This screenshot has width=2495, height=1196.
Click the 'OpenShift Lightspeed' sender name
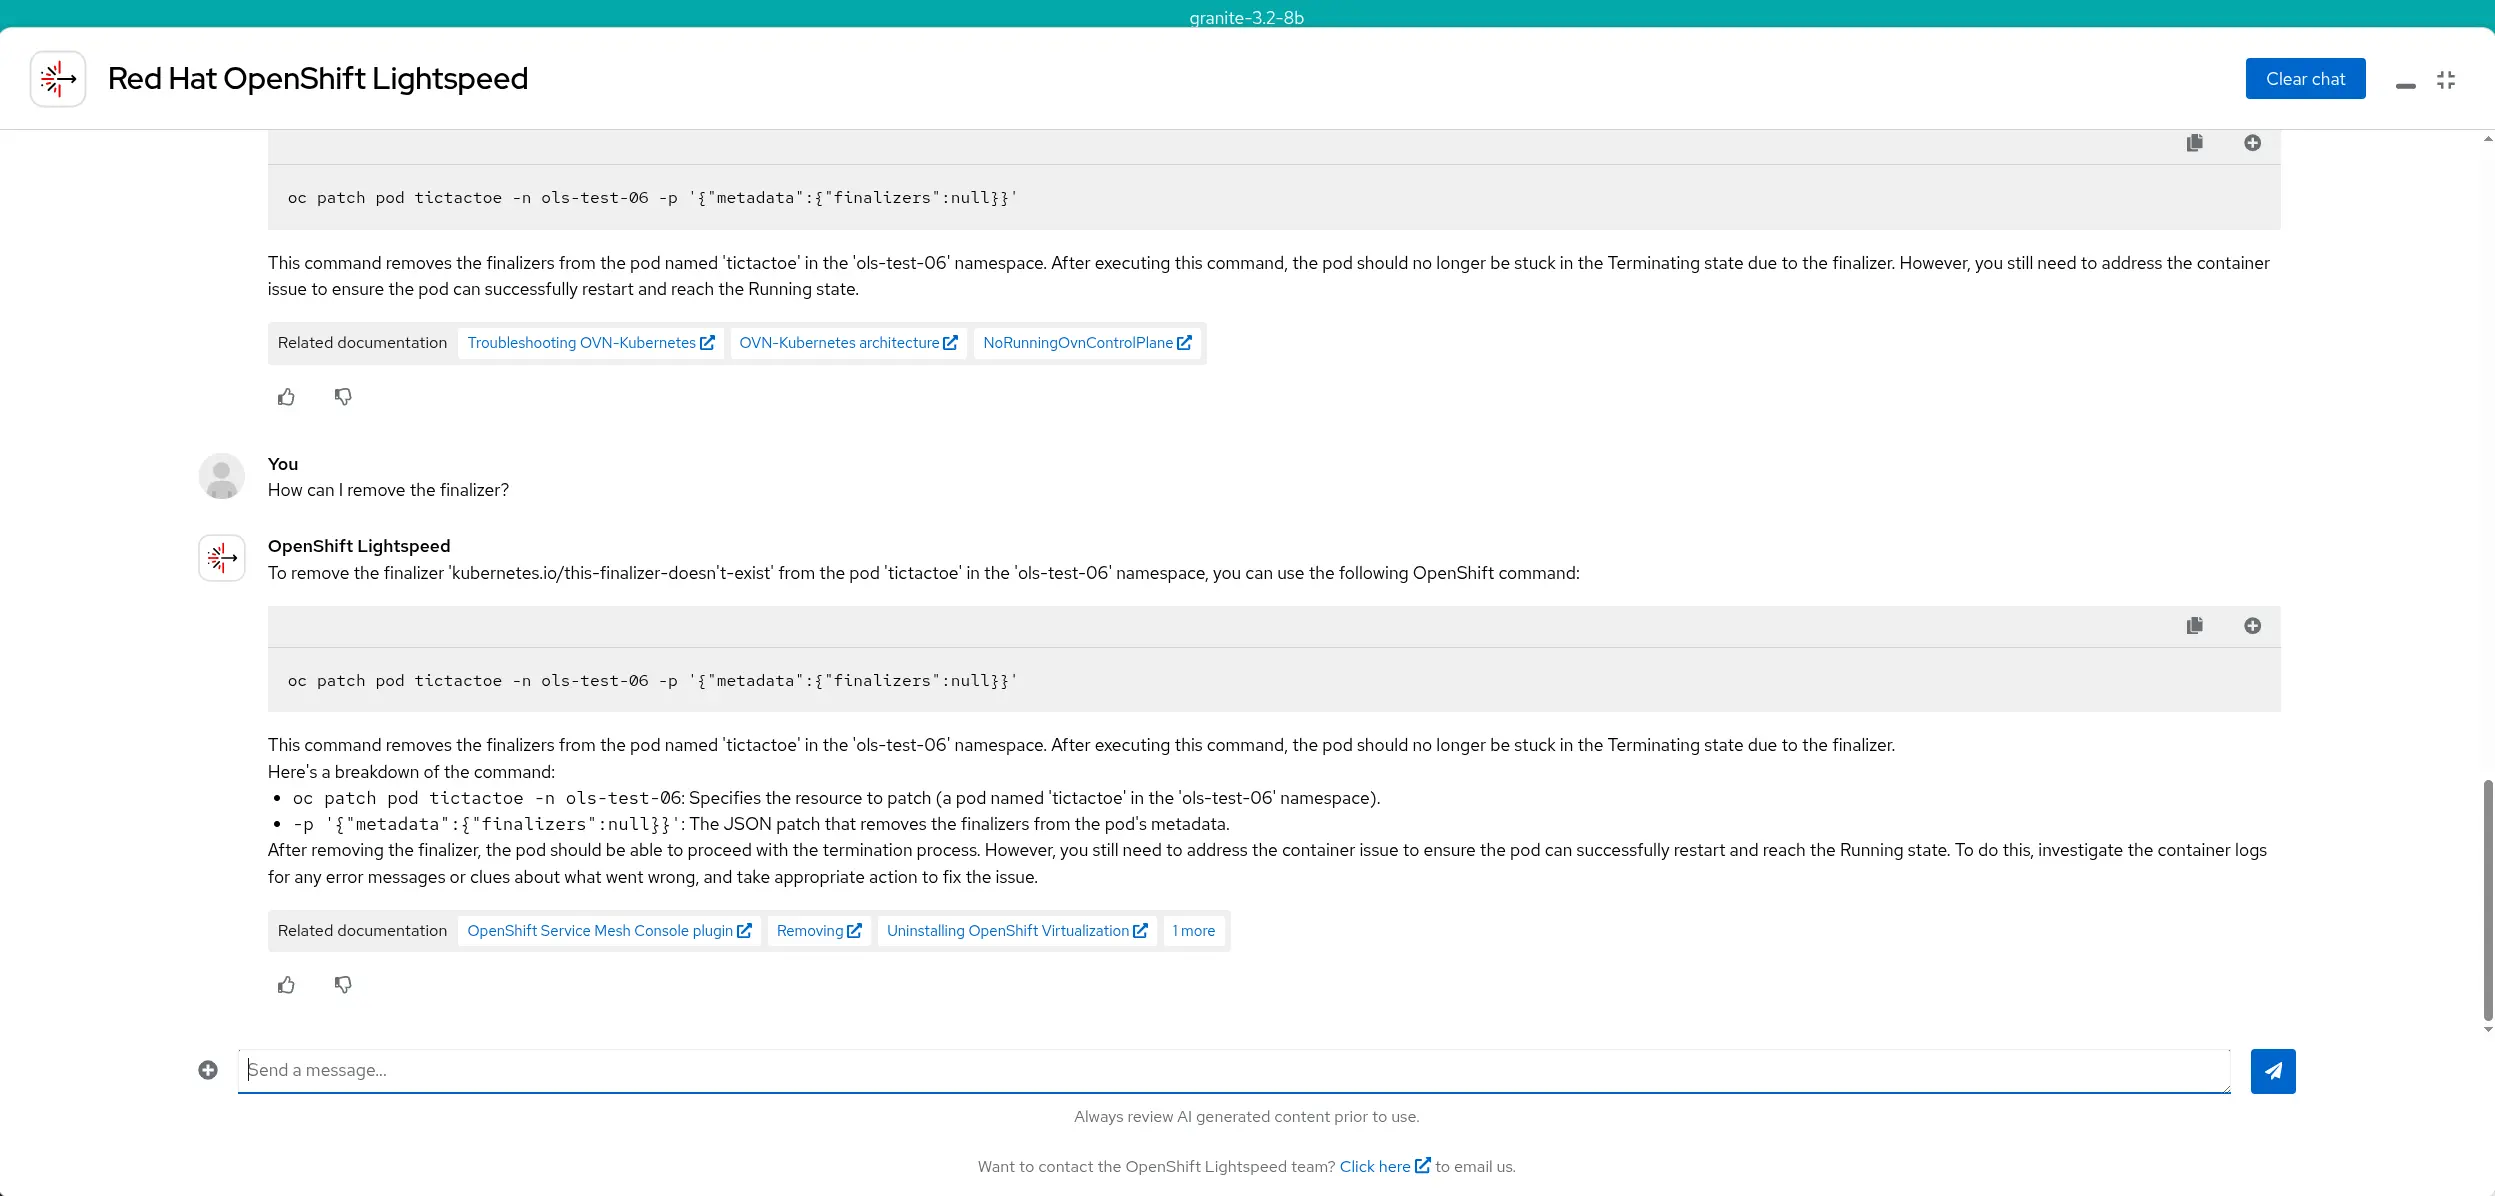(x=359, y=546)
